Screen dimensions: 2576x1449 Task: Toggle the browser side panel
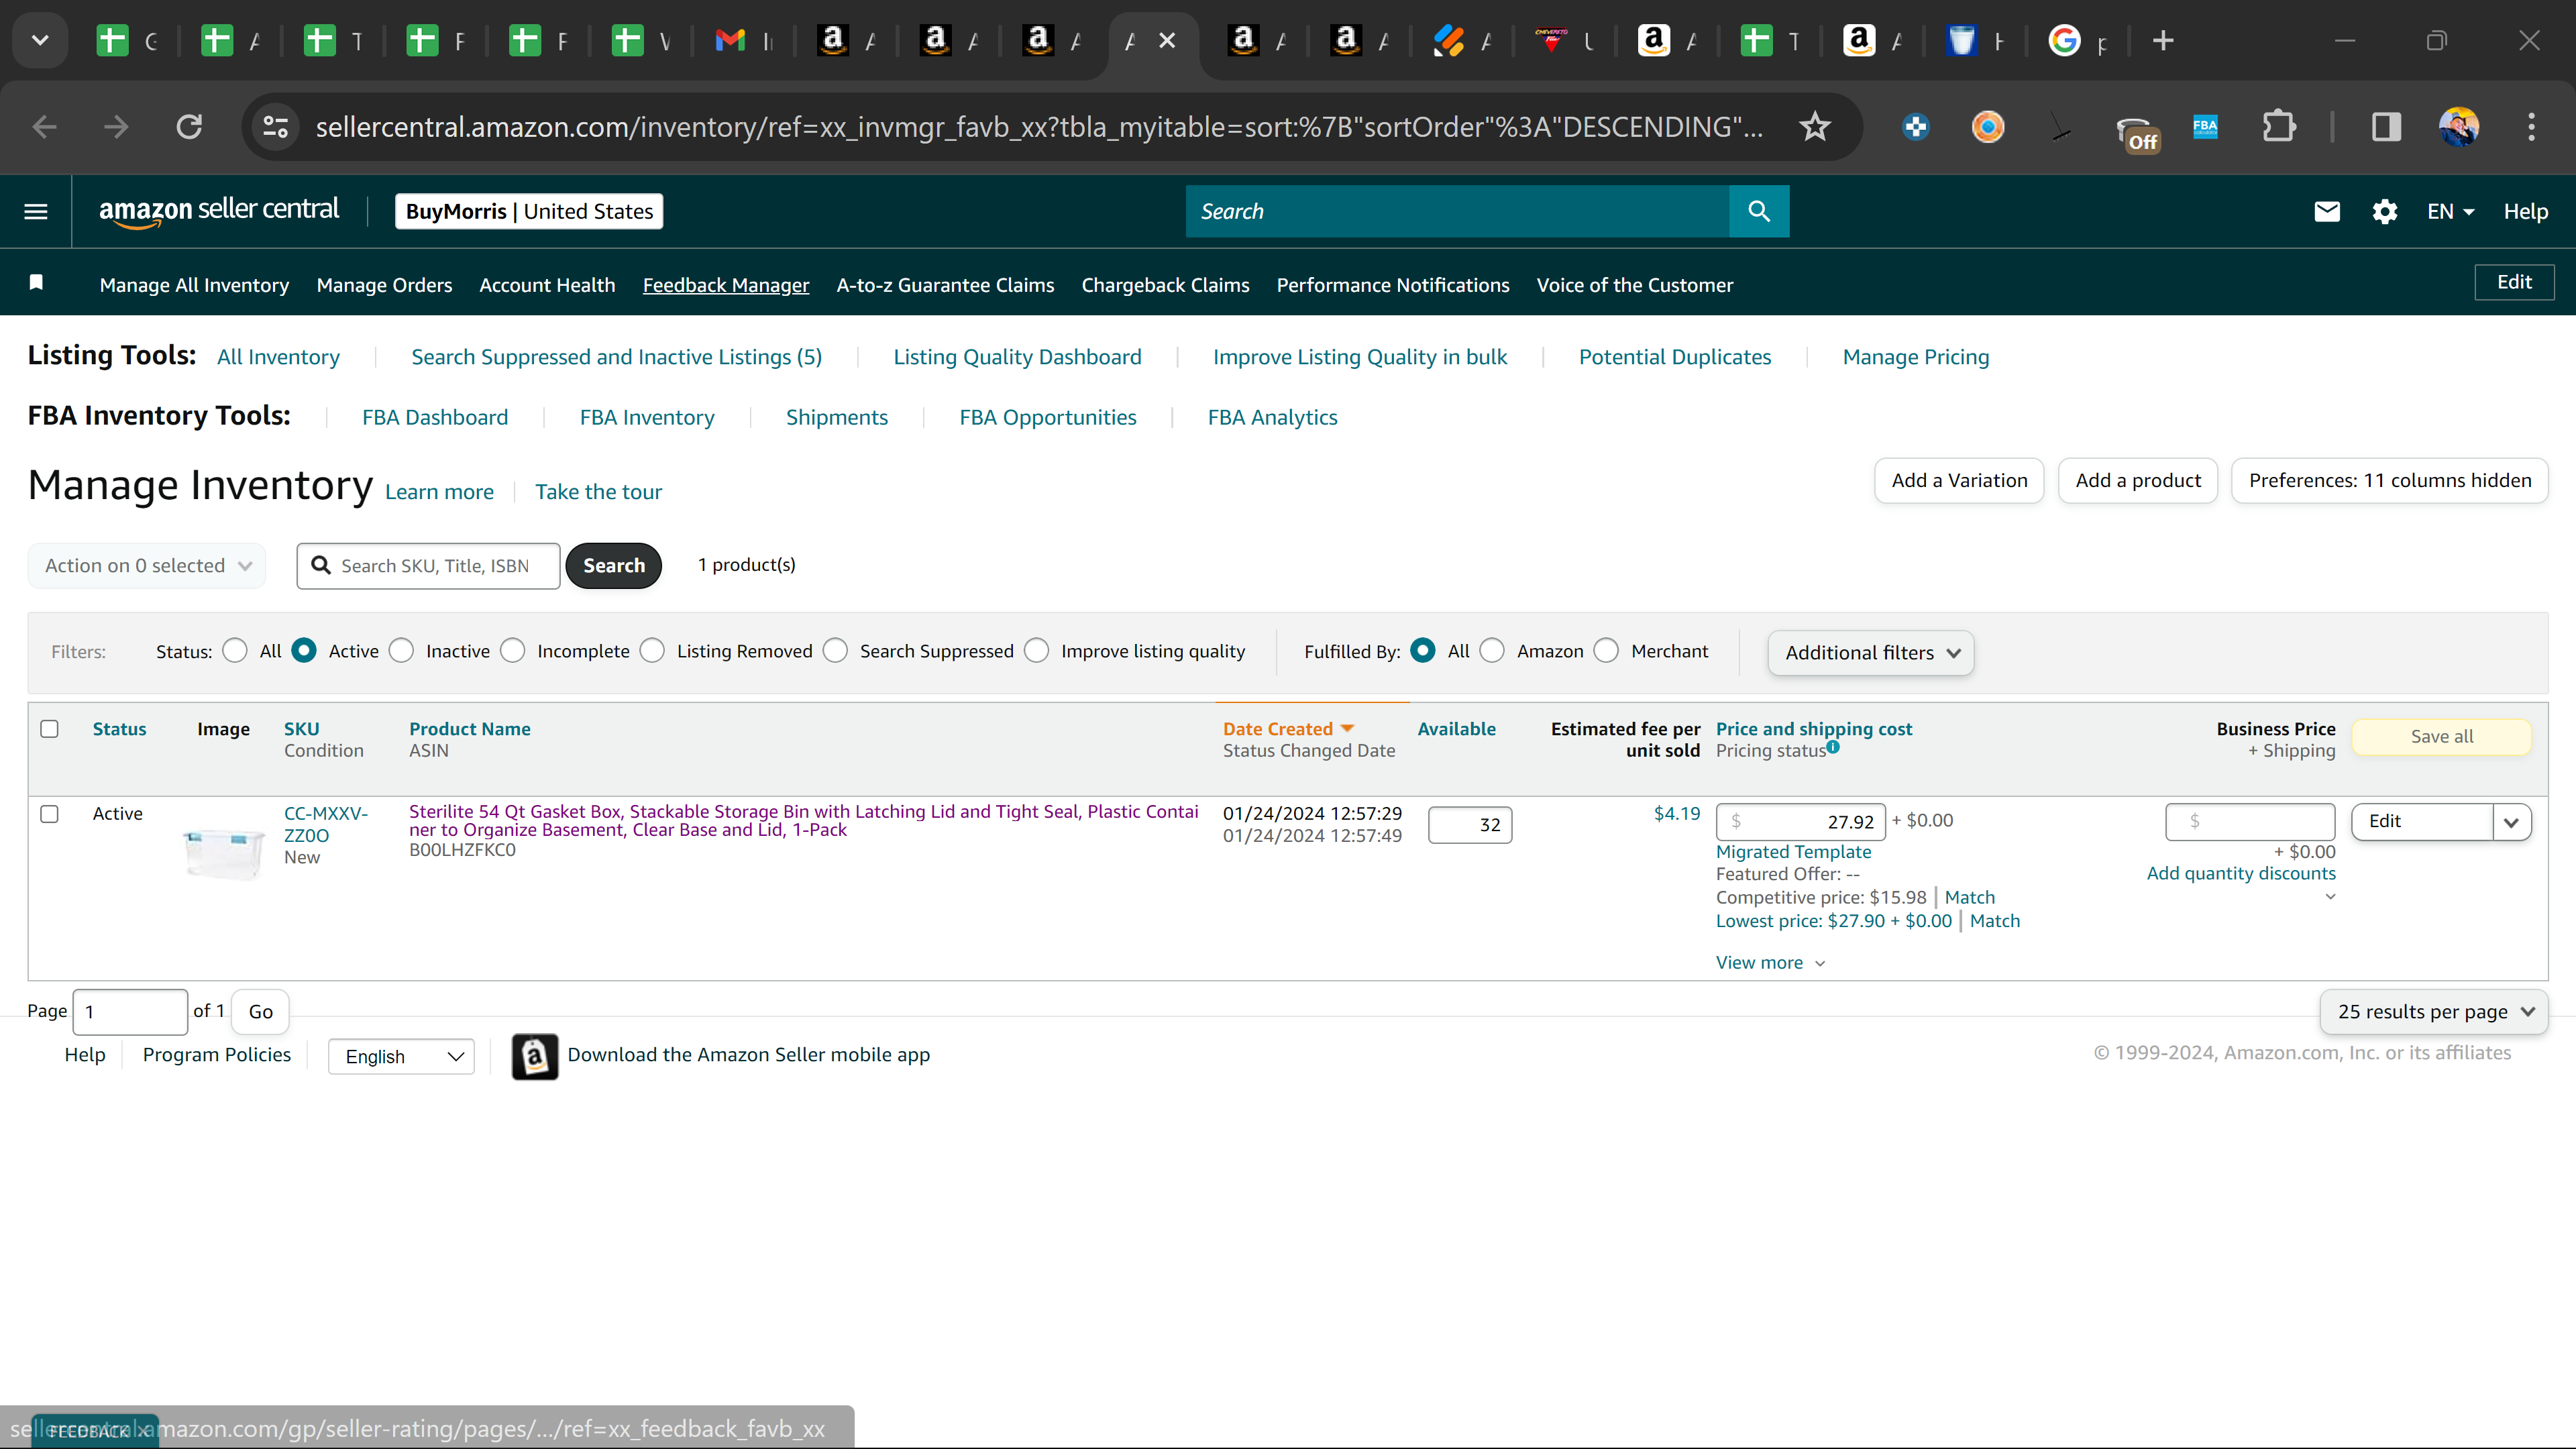tap(2387, 127)
